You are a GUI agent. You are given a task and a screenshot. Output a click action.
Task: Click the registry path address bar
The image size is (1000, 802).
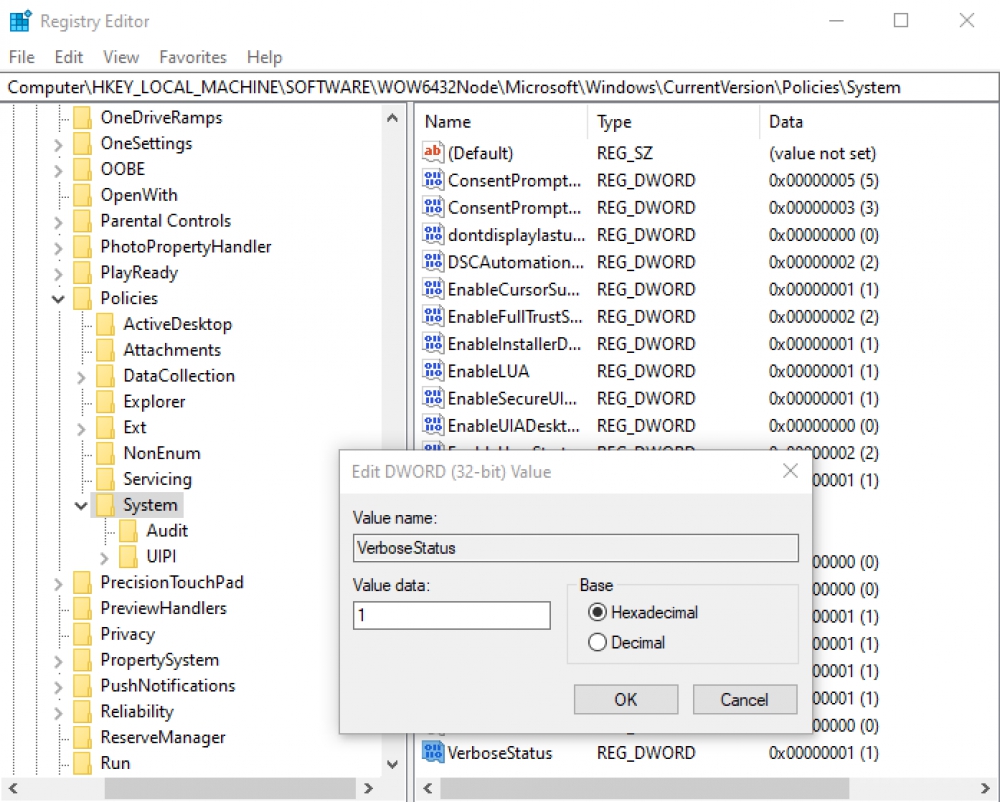coord(500,87)
